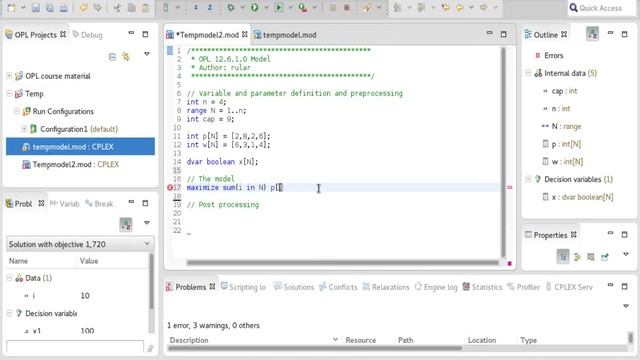The image size is (640, 360).
Task: Collapse Data (1) in problem browser
Action: [x=9, y=278]
